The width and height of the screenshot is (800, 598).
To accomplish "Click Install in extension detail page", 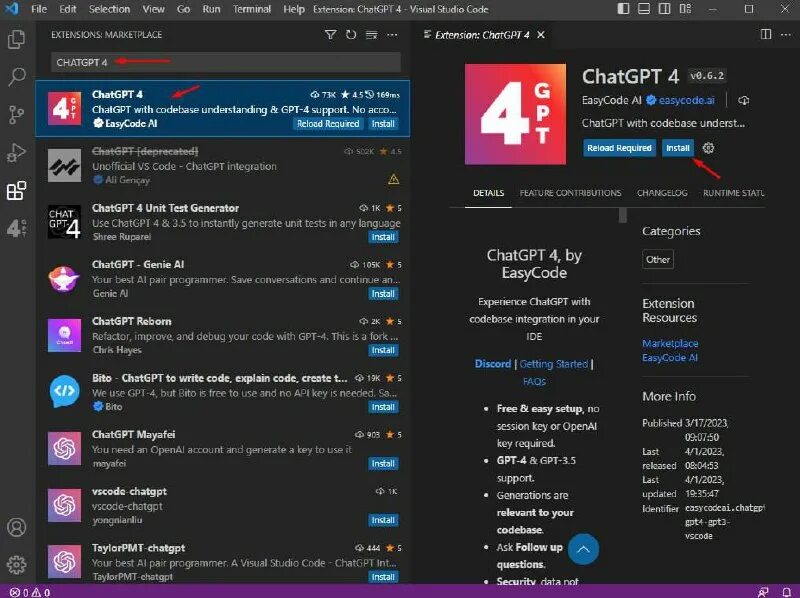I will point(678,148).
